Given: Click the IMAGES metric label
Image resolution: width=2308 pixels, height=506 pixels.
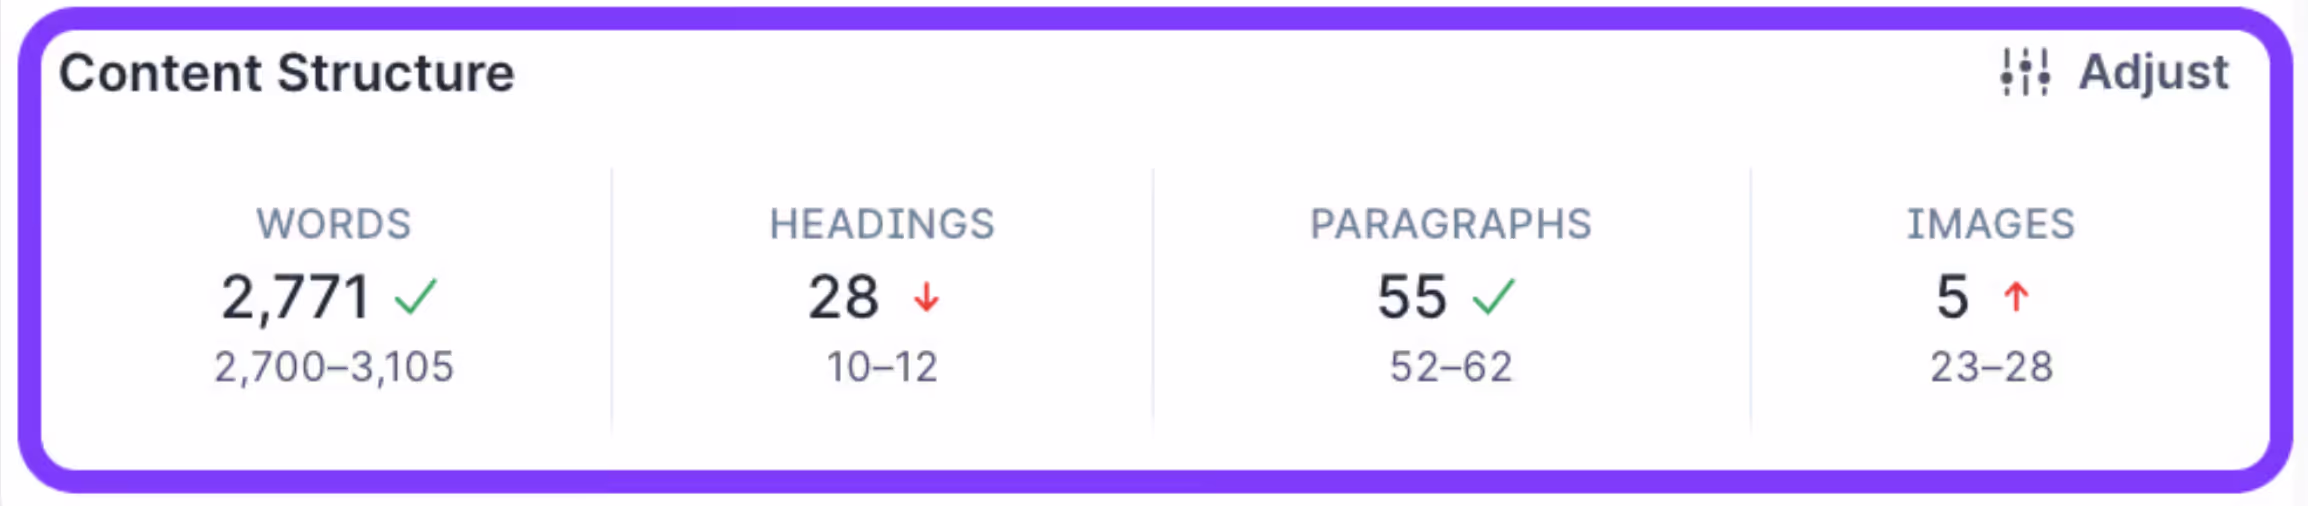Looking at the screenshot, I should [1991, 224].
